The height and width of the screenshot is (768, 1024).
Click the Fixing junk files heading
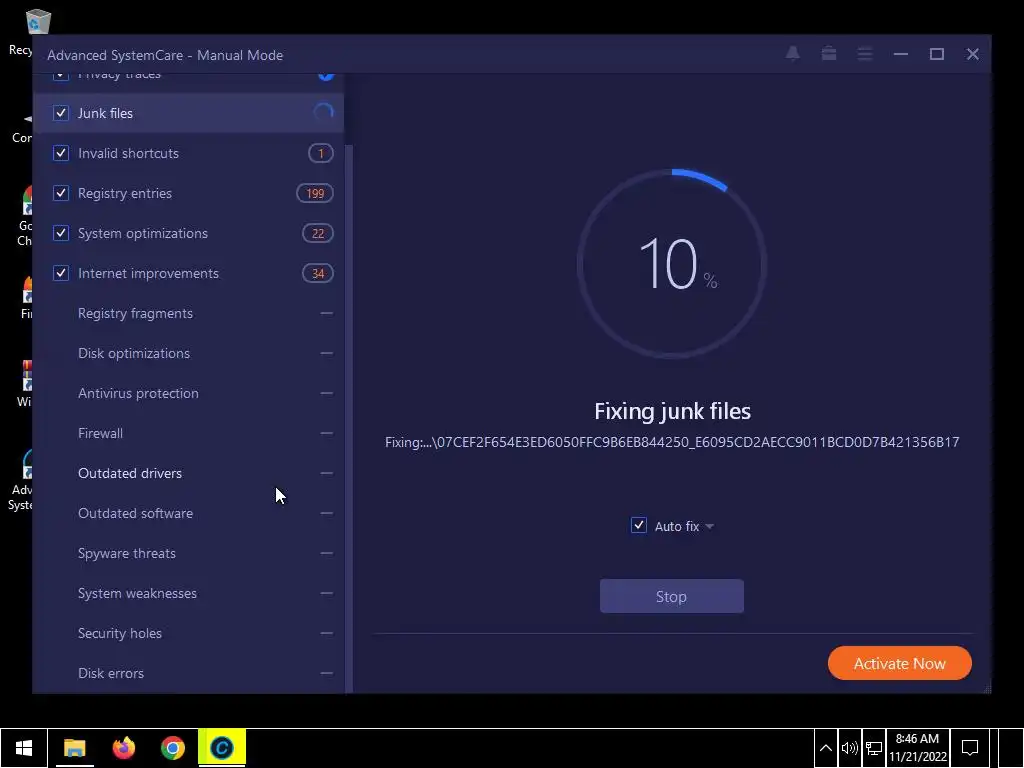click(672, 411)
